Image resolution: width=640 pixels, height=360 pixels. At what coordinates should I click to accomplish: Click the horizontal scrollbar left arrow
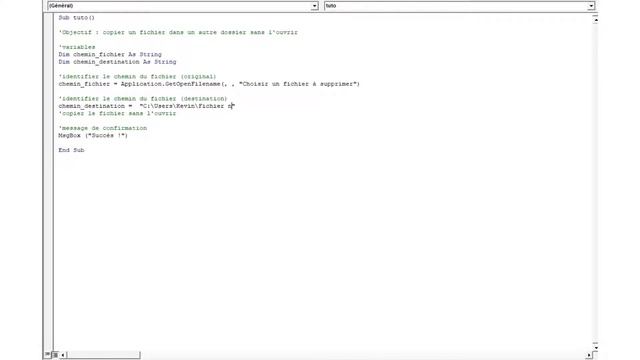pyautogui.click(x=63, y=355)
